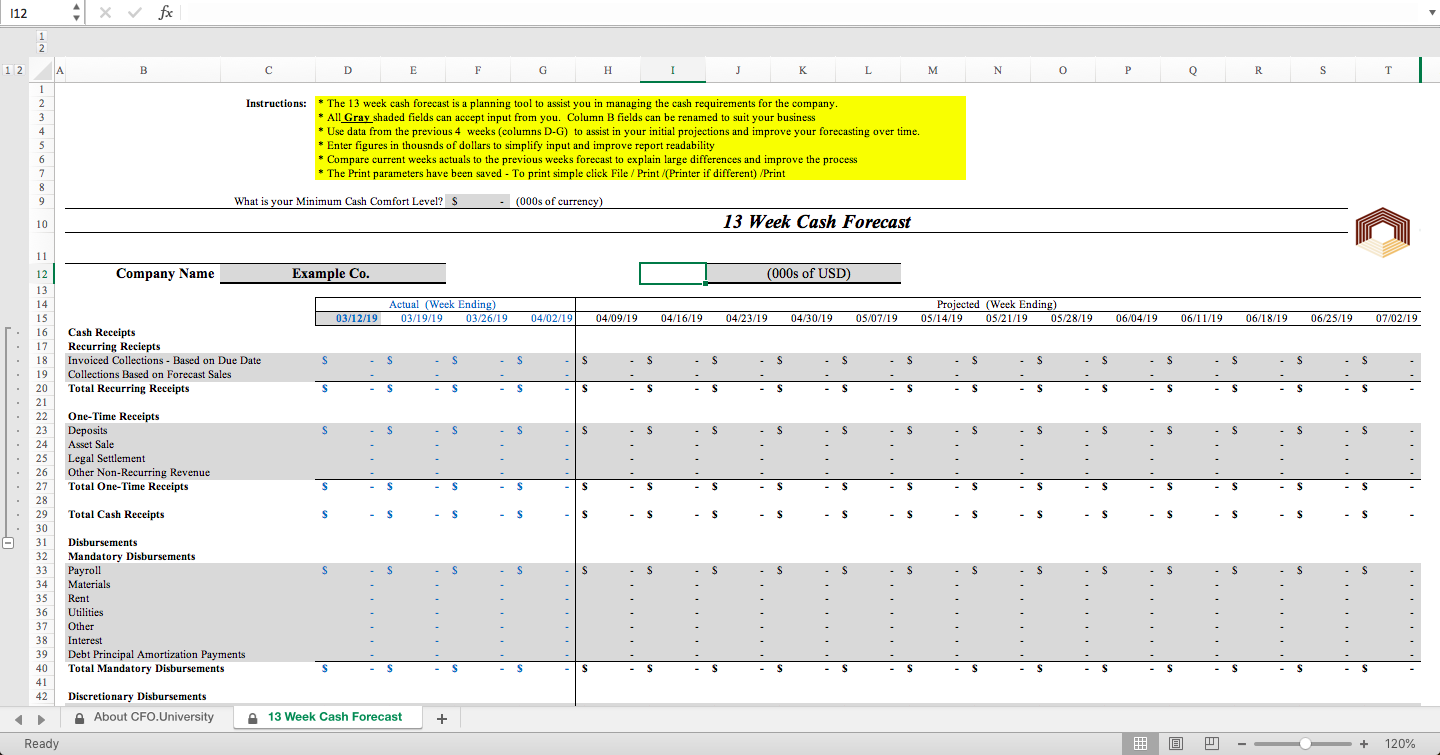Click the Name Box stepper arrows

(x=77, y=12)
